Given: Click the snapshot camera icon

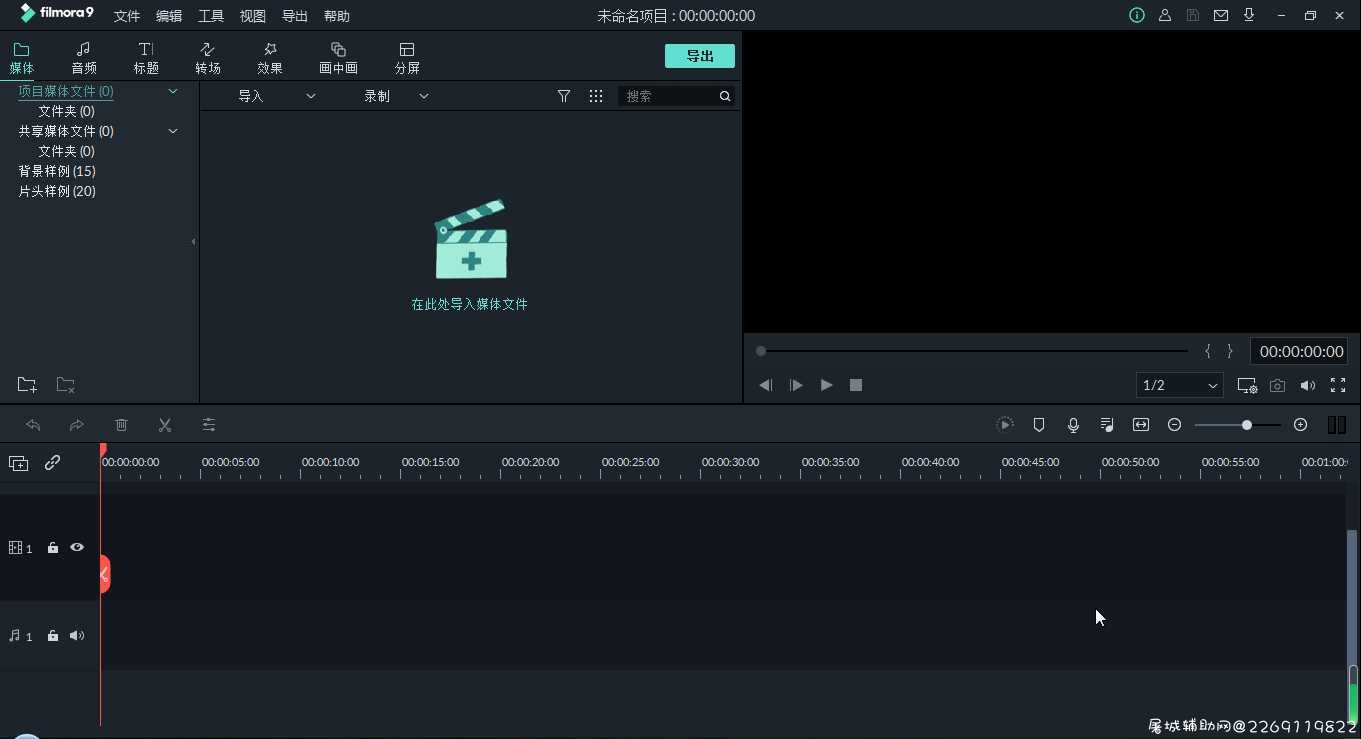Looking at the screenshot, I should [1277, 385].
